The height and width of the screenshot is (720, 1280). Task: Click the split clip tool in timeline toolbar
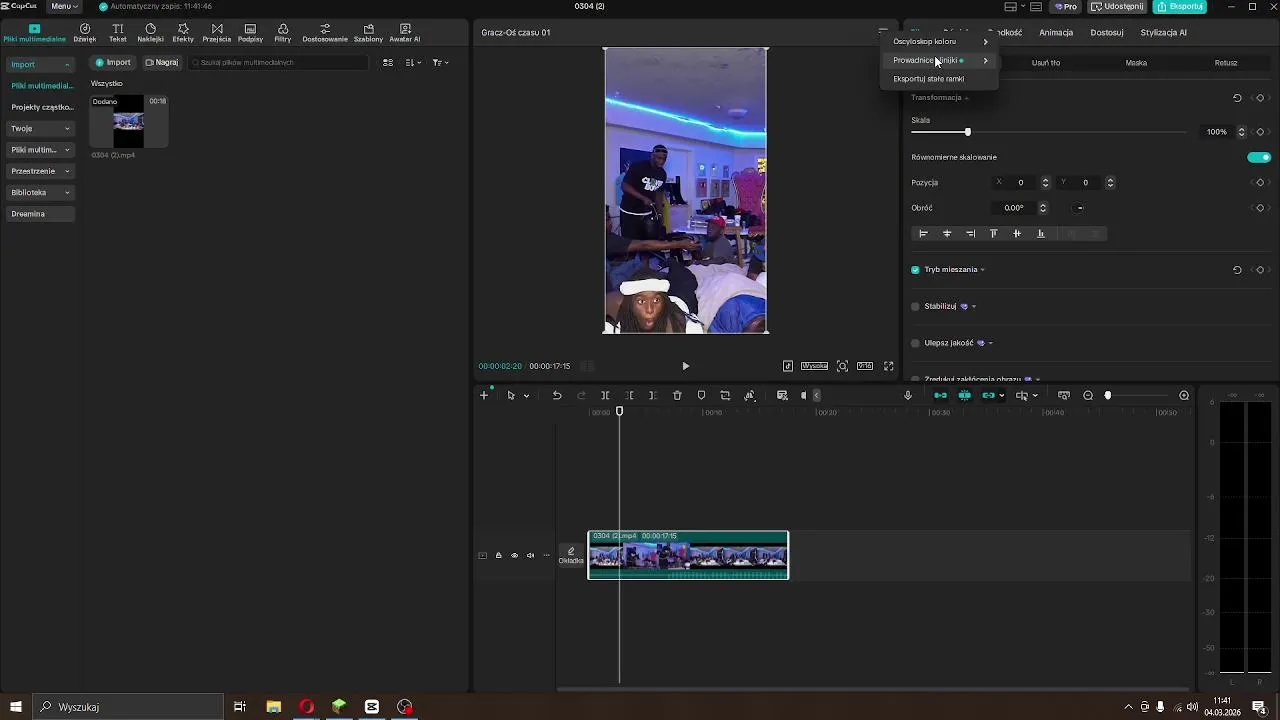[x=605, y=395]
